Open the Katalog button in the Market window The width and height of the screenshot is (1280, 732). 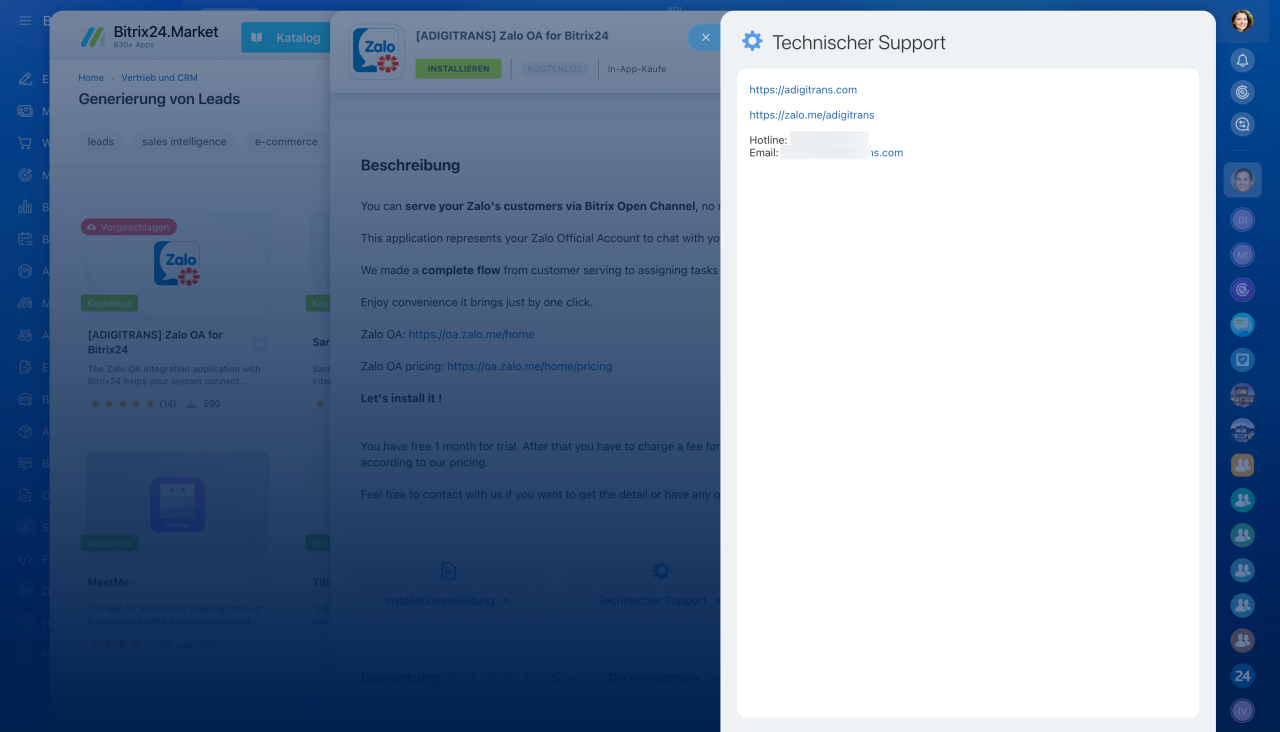click(286, 37)
